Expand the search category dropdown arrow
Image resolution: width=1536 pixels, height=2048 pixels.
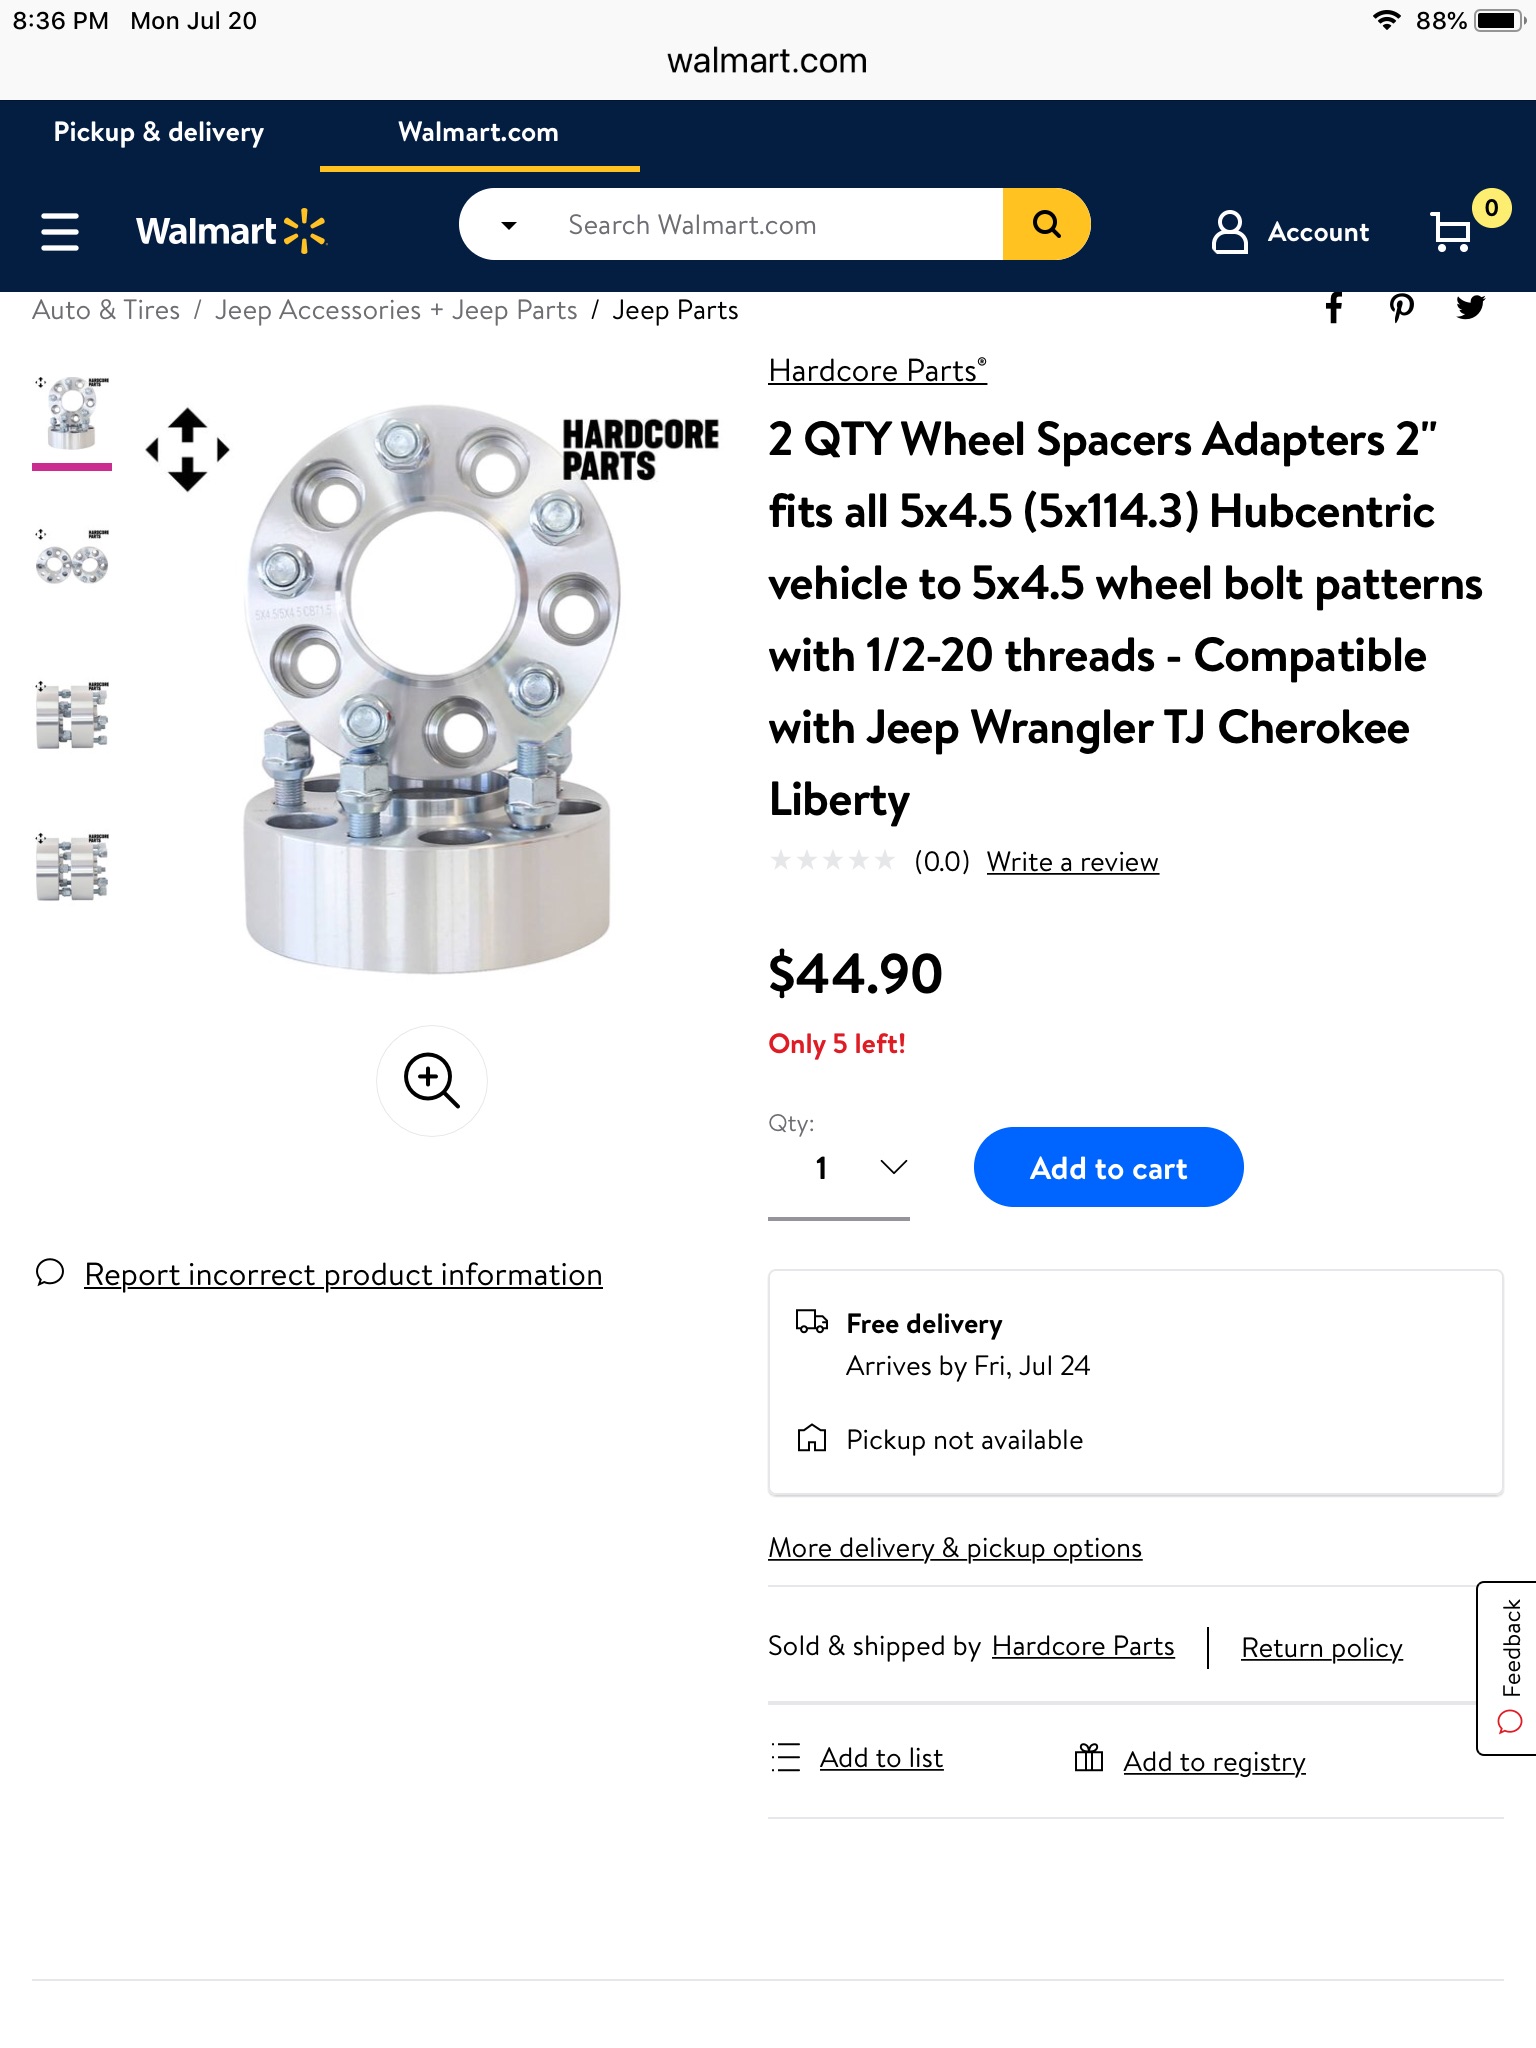click(x=508, y=225)
